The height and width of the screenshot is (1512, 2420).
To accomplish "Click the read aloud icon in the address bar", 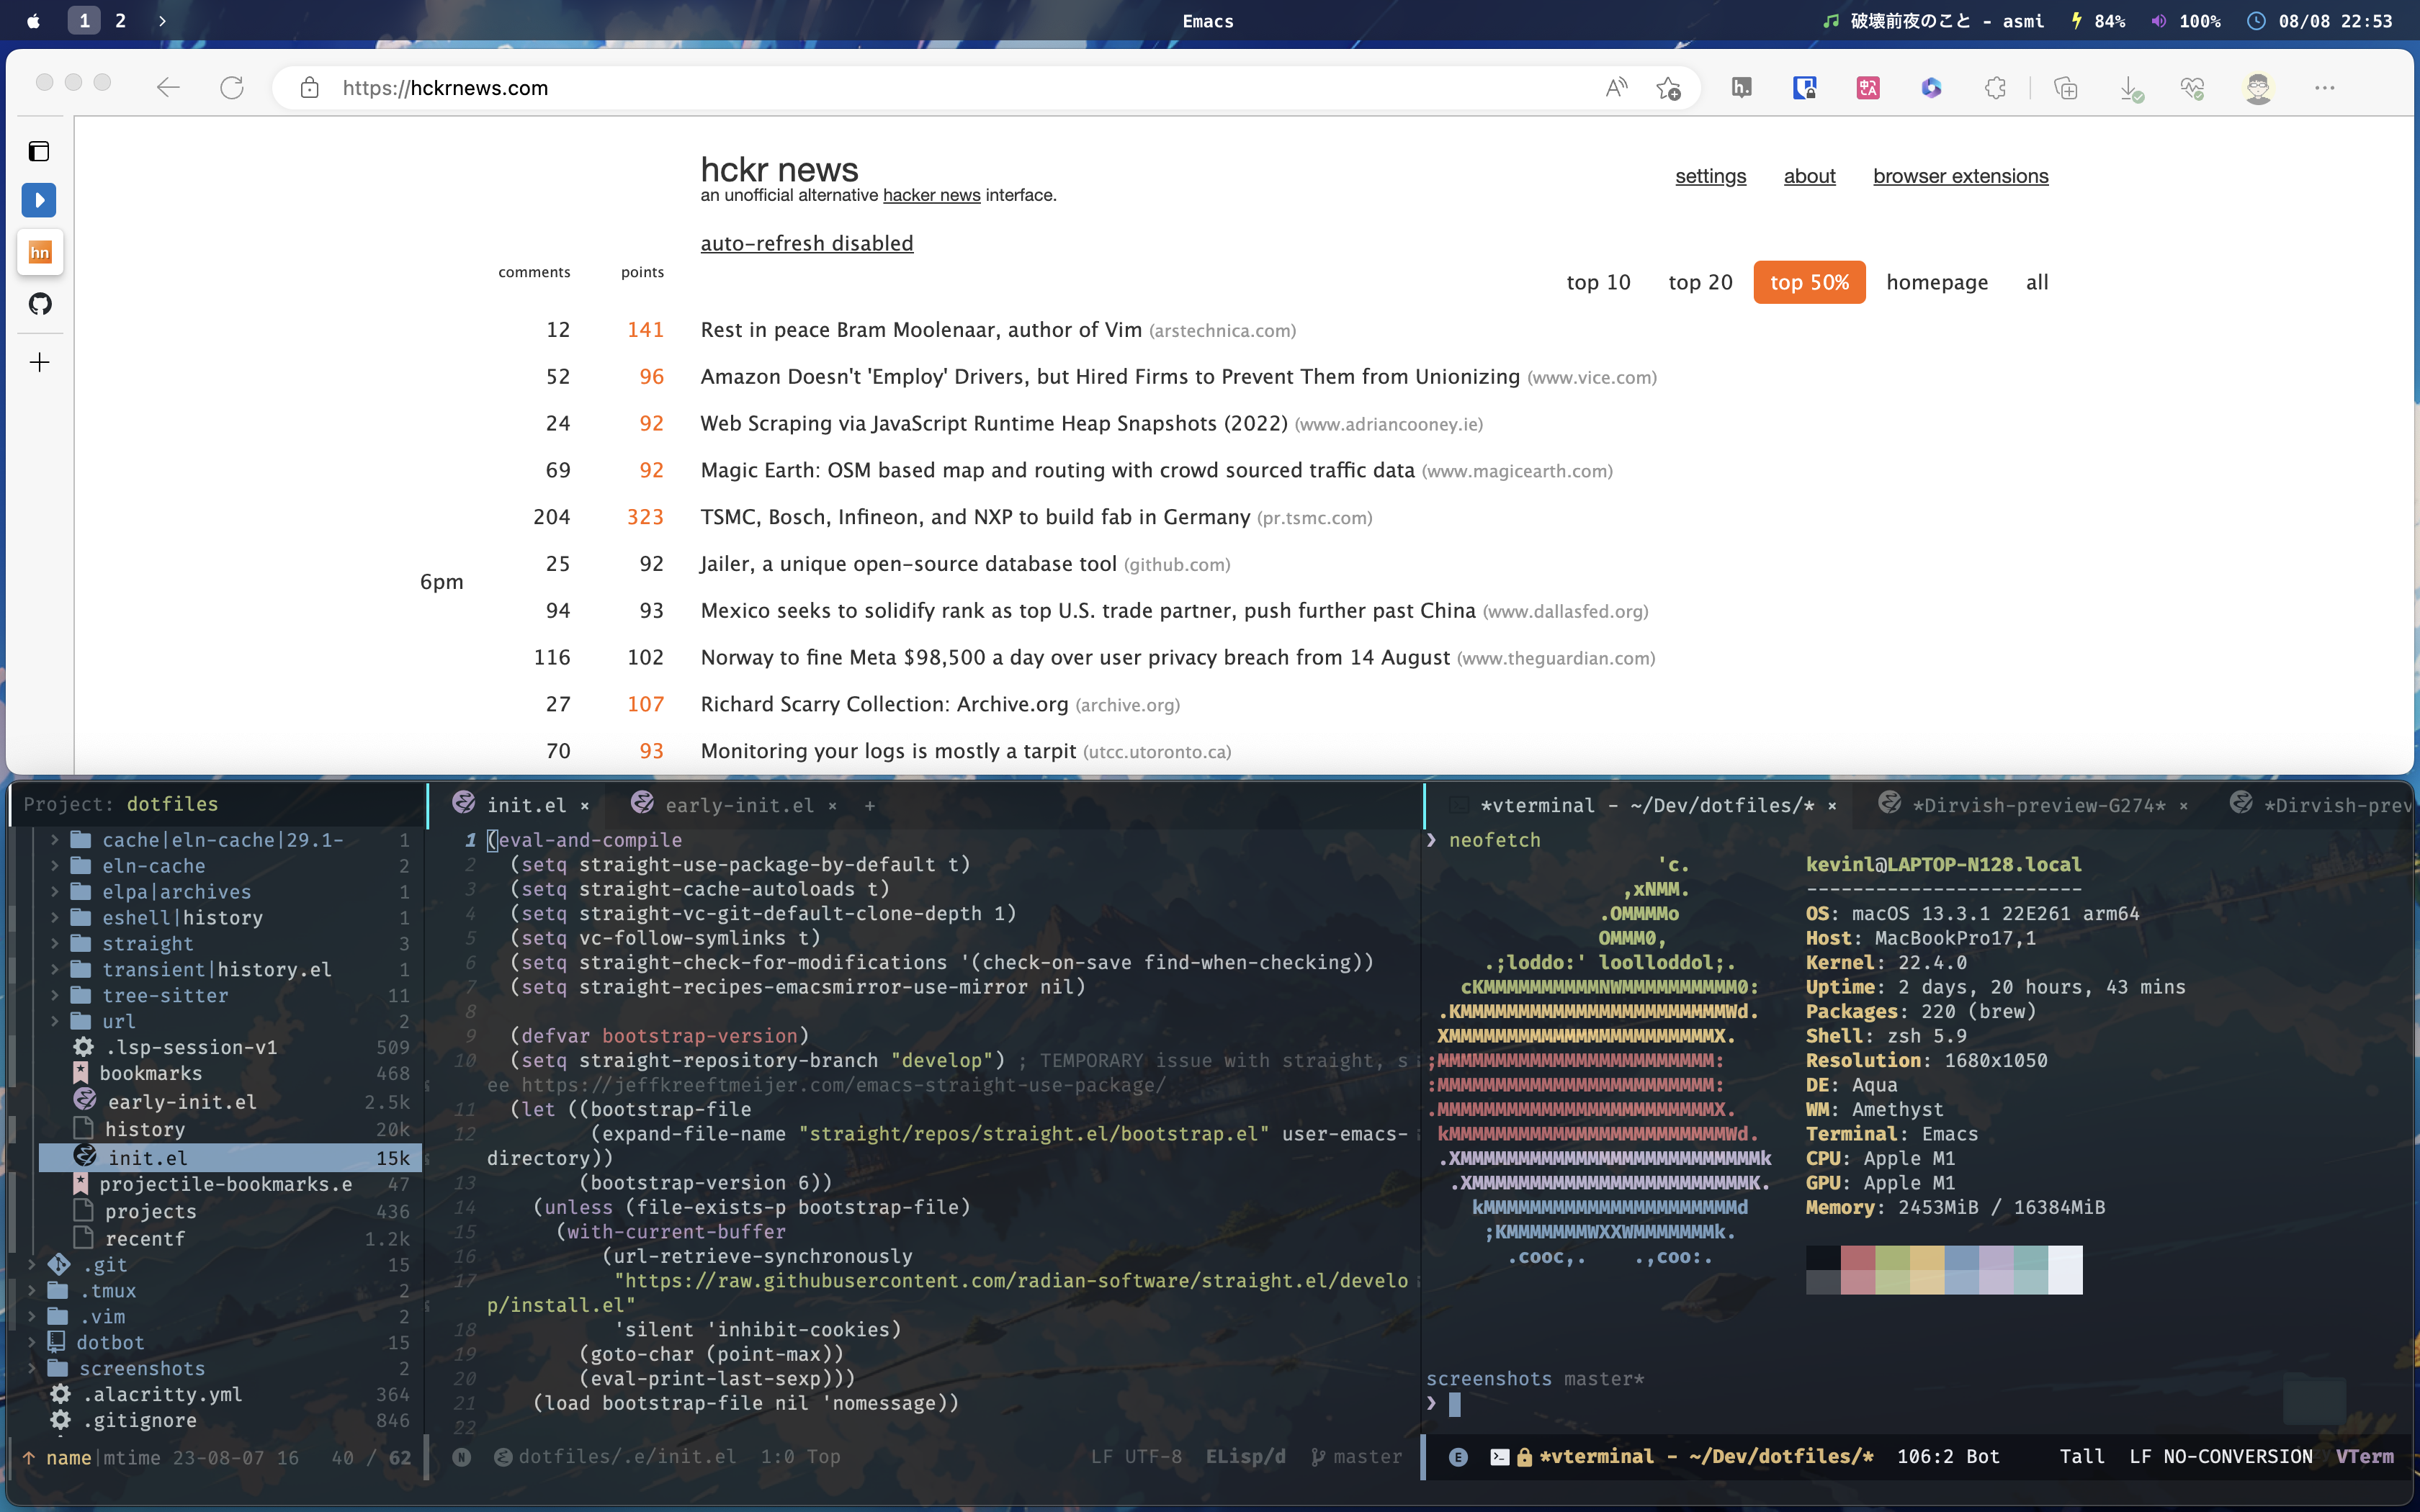I will 1616,88.
